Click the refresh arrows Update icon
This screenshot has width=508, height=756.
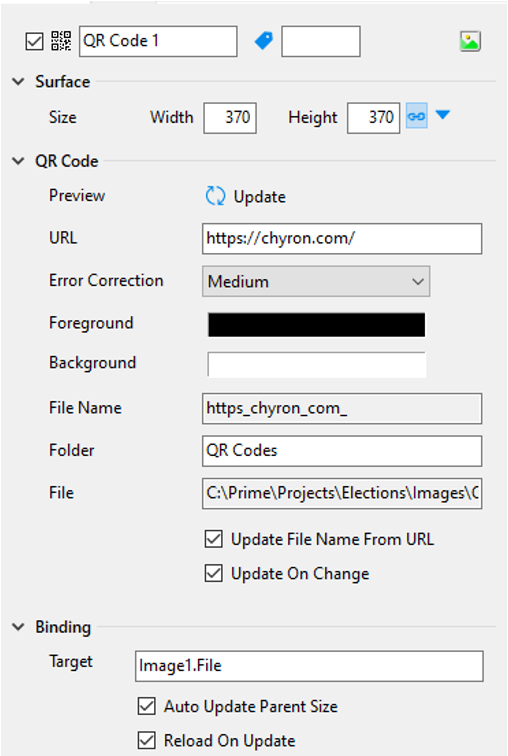[x=215, y=196]
